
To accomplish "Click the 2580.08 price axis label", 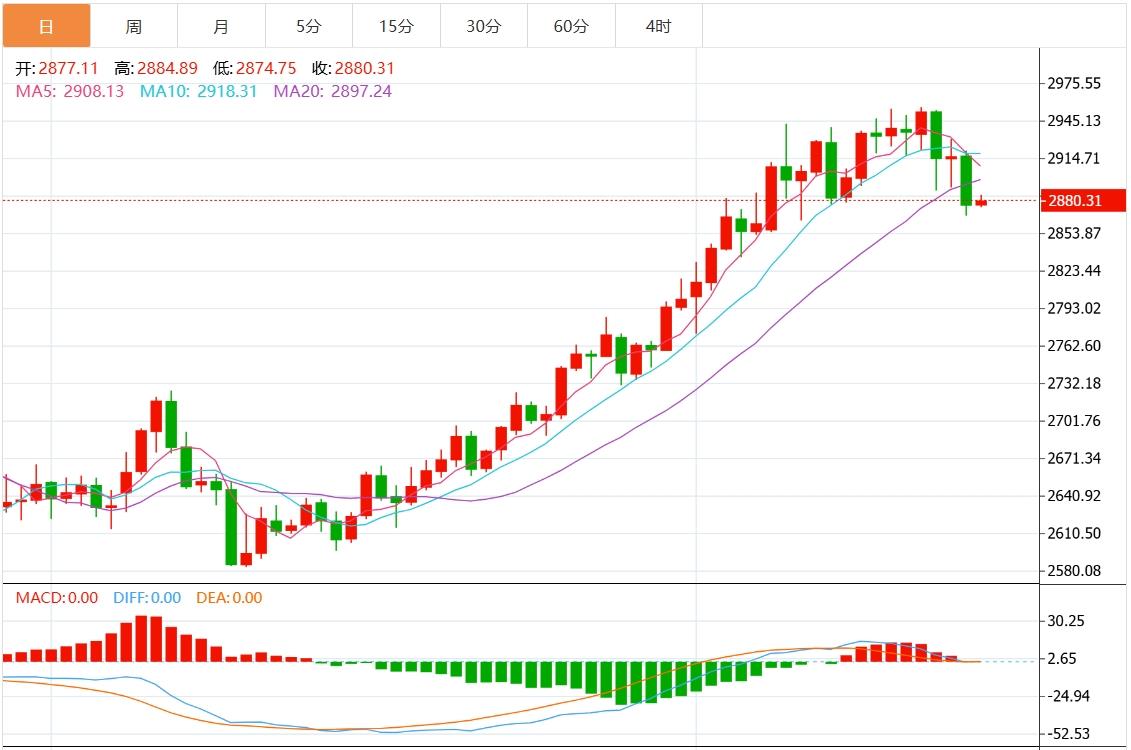I will point(1073,571).
